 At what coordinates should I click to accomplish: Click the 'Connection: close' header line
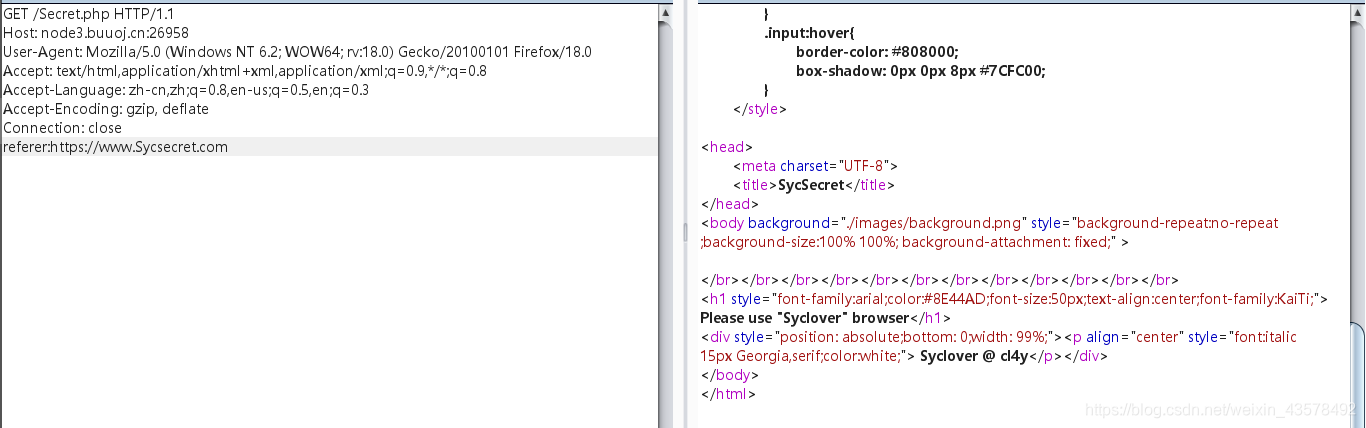tap(62, 127)
